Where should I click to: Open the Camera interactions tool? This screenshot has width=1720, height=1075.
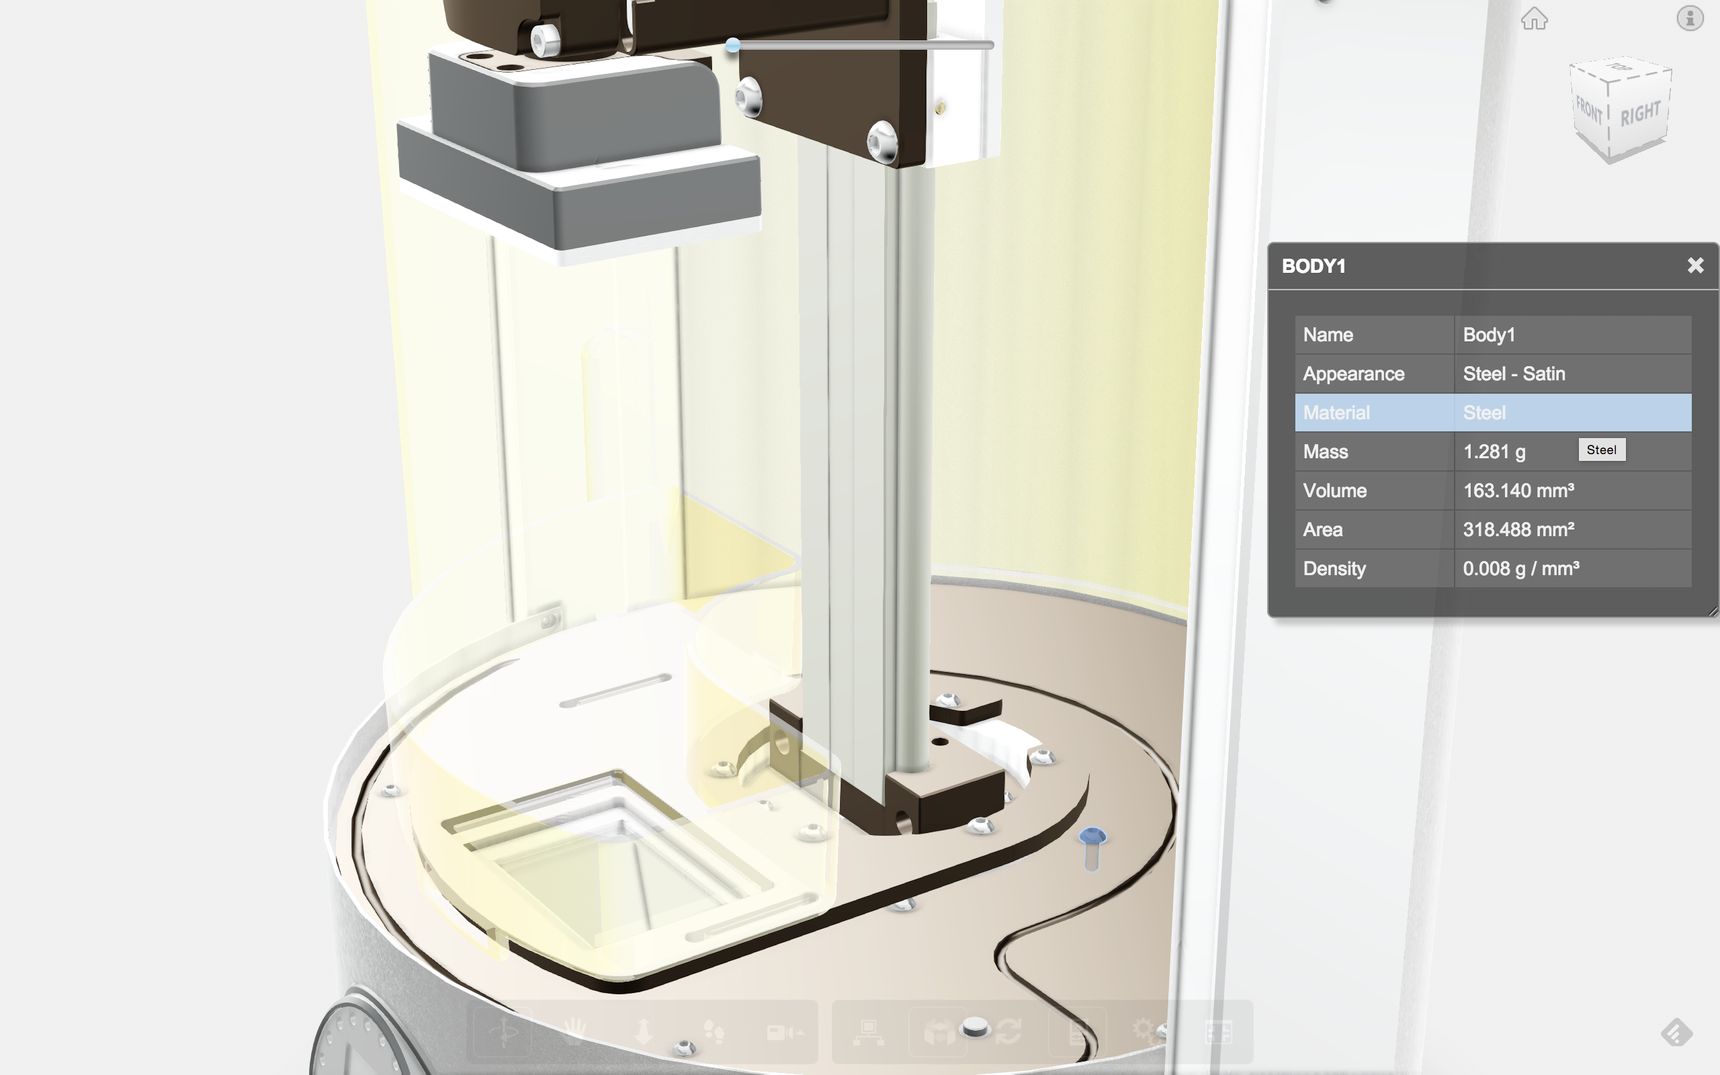(x=784, y=1031)
